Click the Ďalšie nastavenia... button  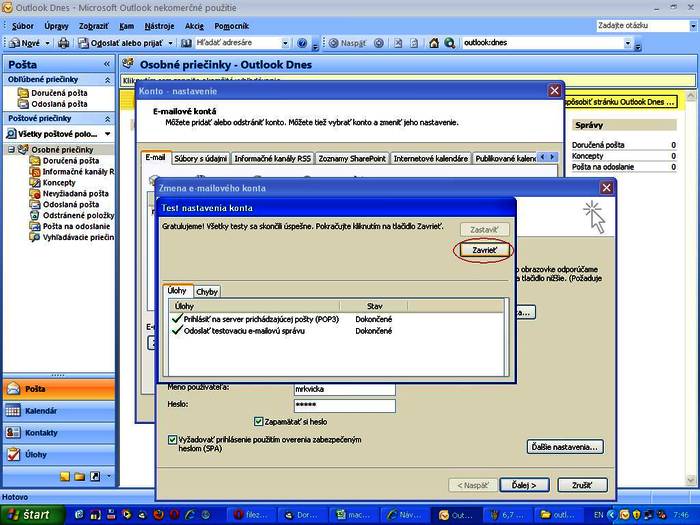pos(565,447)
